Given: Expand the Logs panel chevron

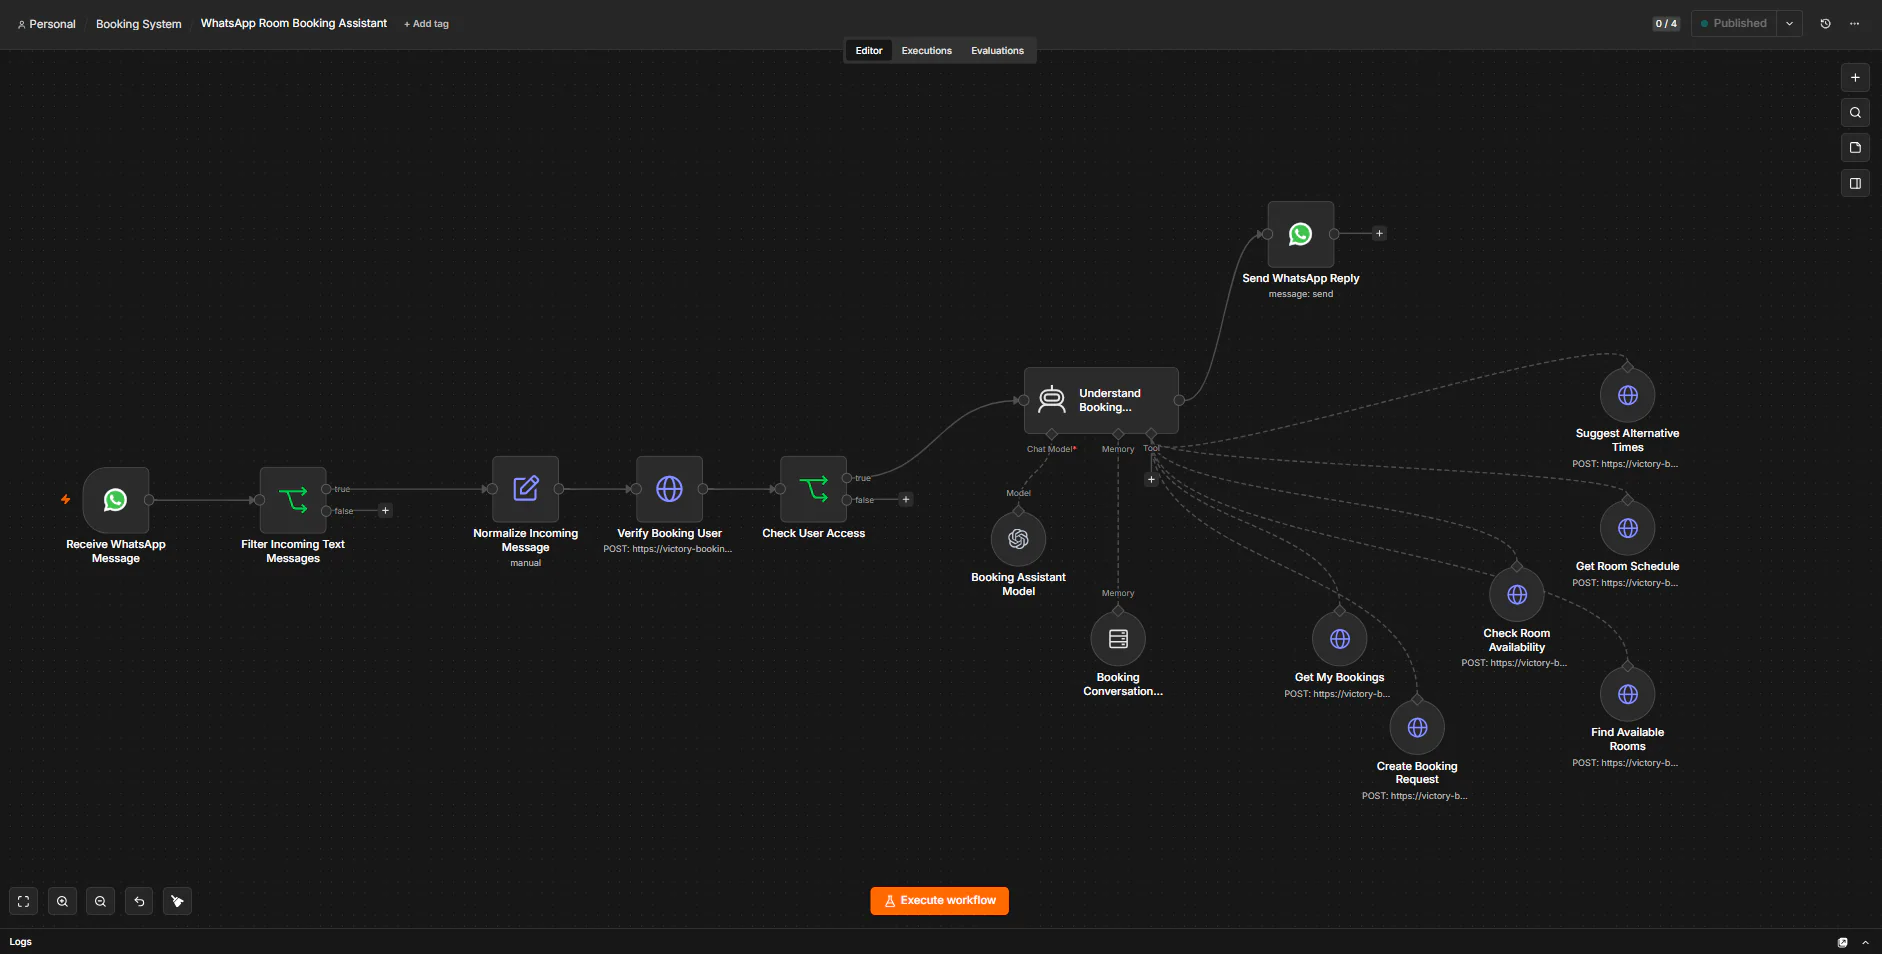Looking at the screenshot, I should click(x=1865, y=942).
